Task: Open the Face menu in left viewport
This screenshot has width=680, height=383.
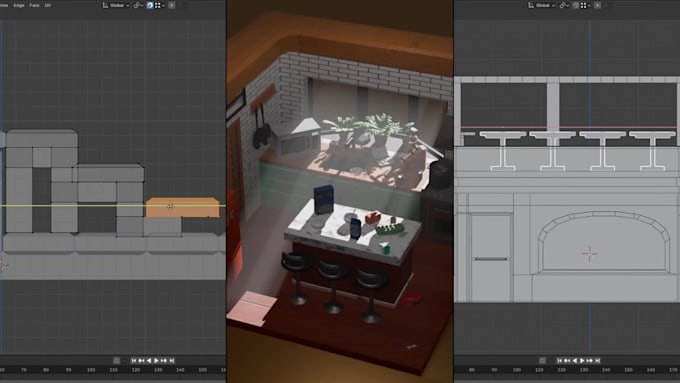Action: coord(34,5)
